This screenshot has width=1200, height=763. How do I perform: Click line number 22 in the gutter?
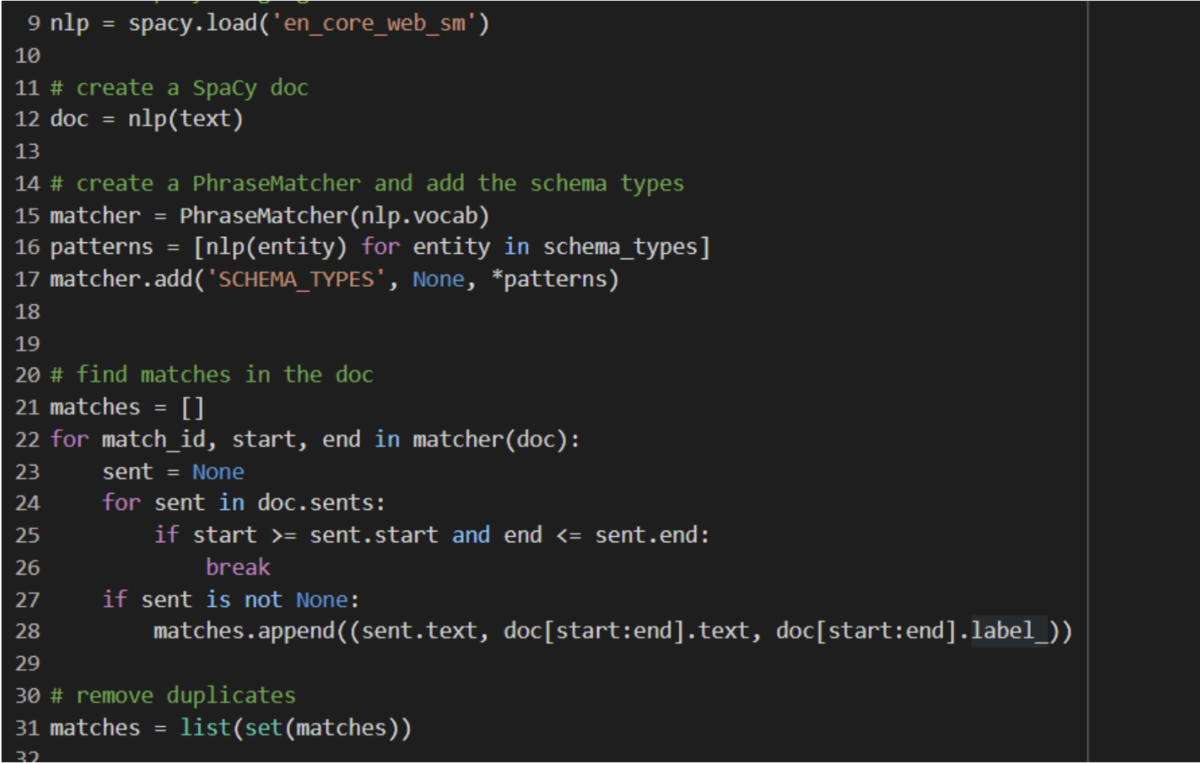point(27,439)
